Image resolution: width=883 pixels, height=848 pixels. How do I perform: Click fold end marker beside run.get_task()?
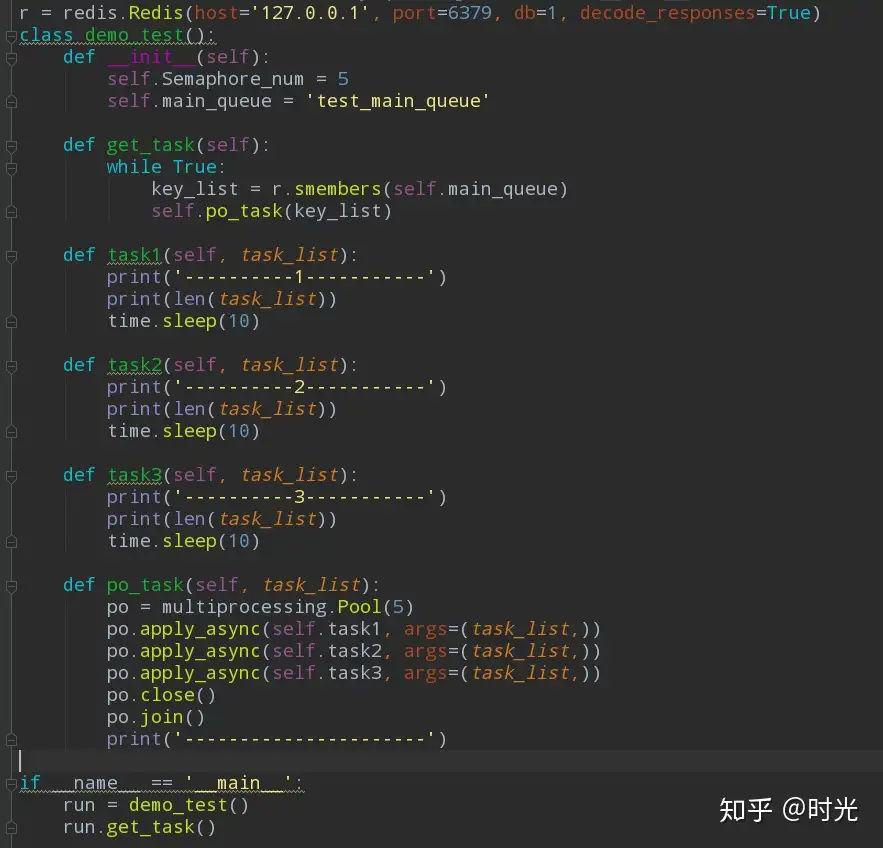[11, 828]
